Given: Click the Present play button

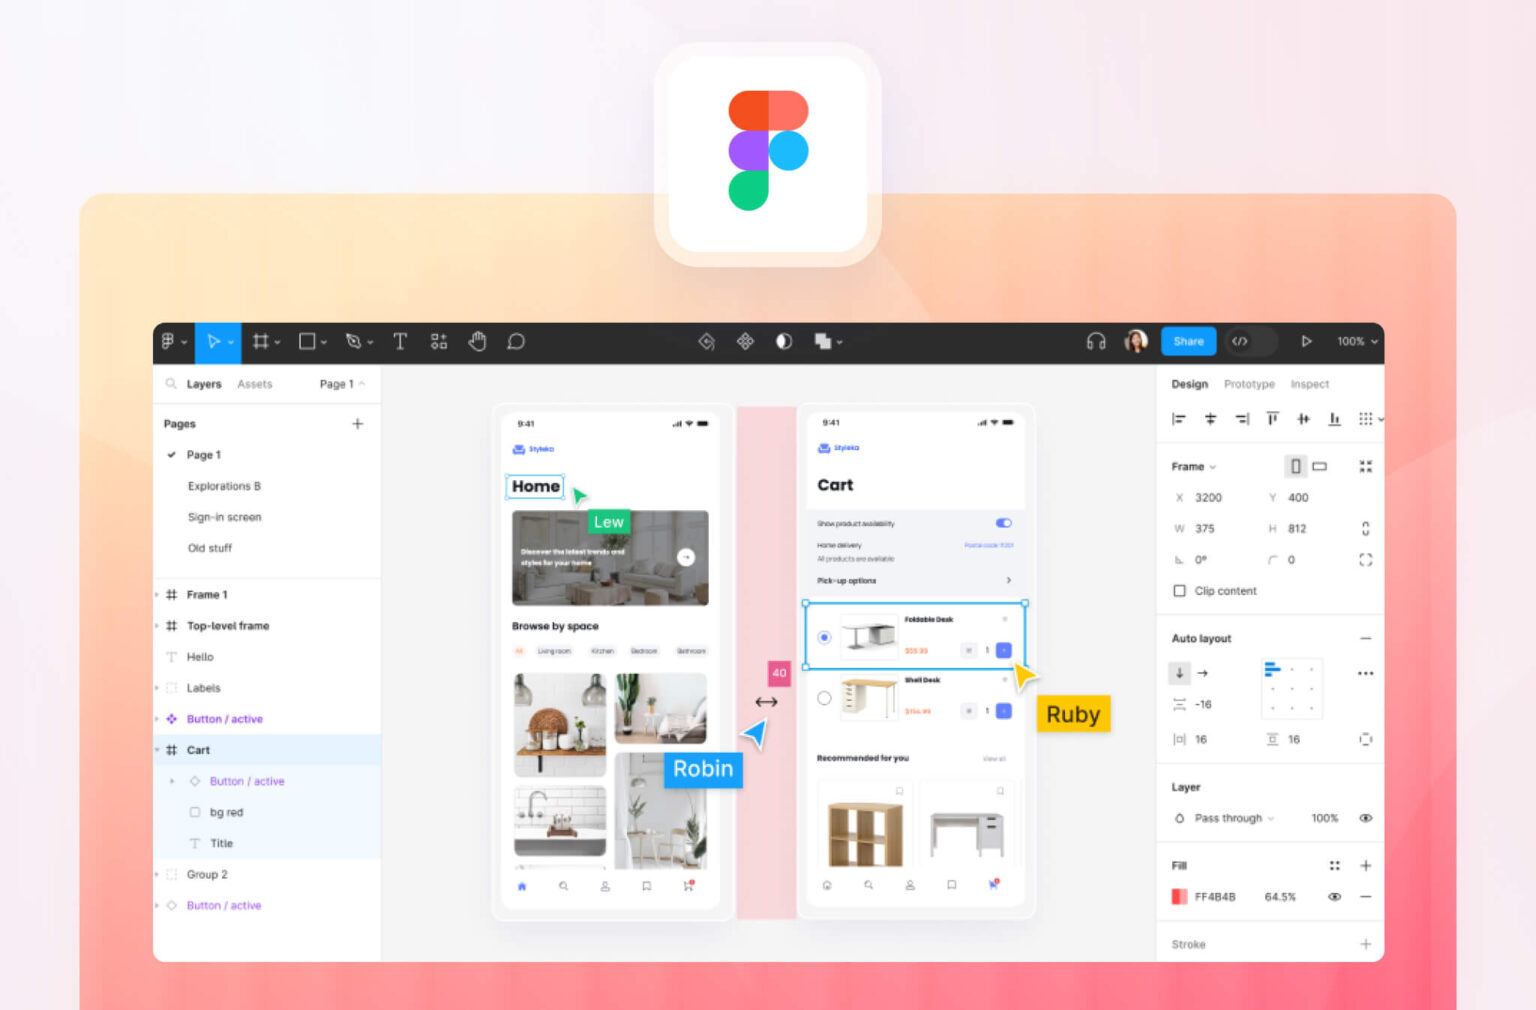Looking at the screenshot, I should click(1307, 341).
